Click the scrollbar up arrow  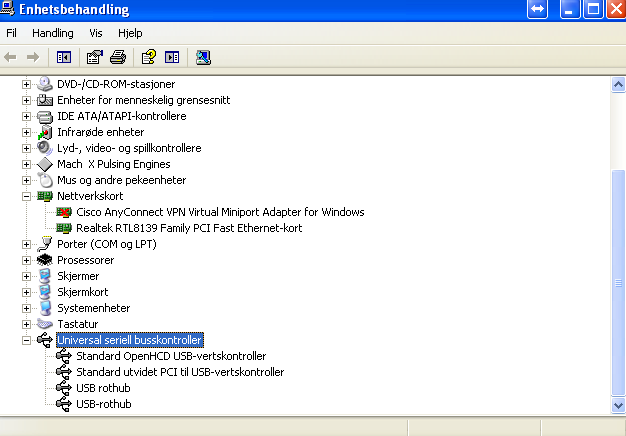click(618, 84)
